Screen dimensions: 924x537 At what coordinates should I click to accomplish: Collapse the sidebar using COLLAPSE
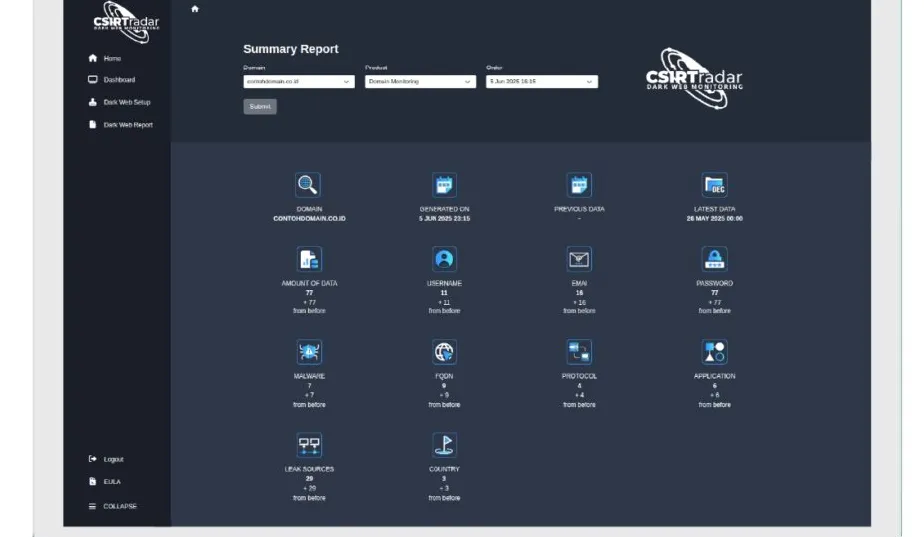tap(119, 506)
